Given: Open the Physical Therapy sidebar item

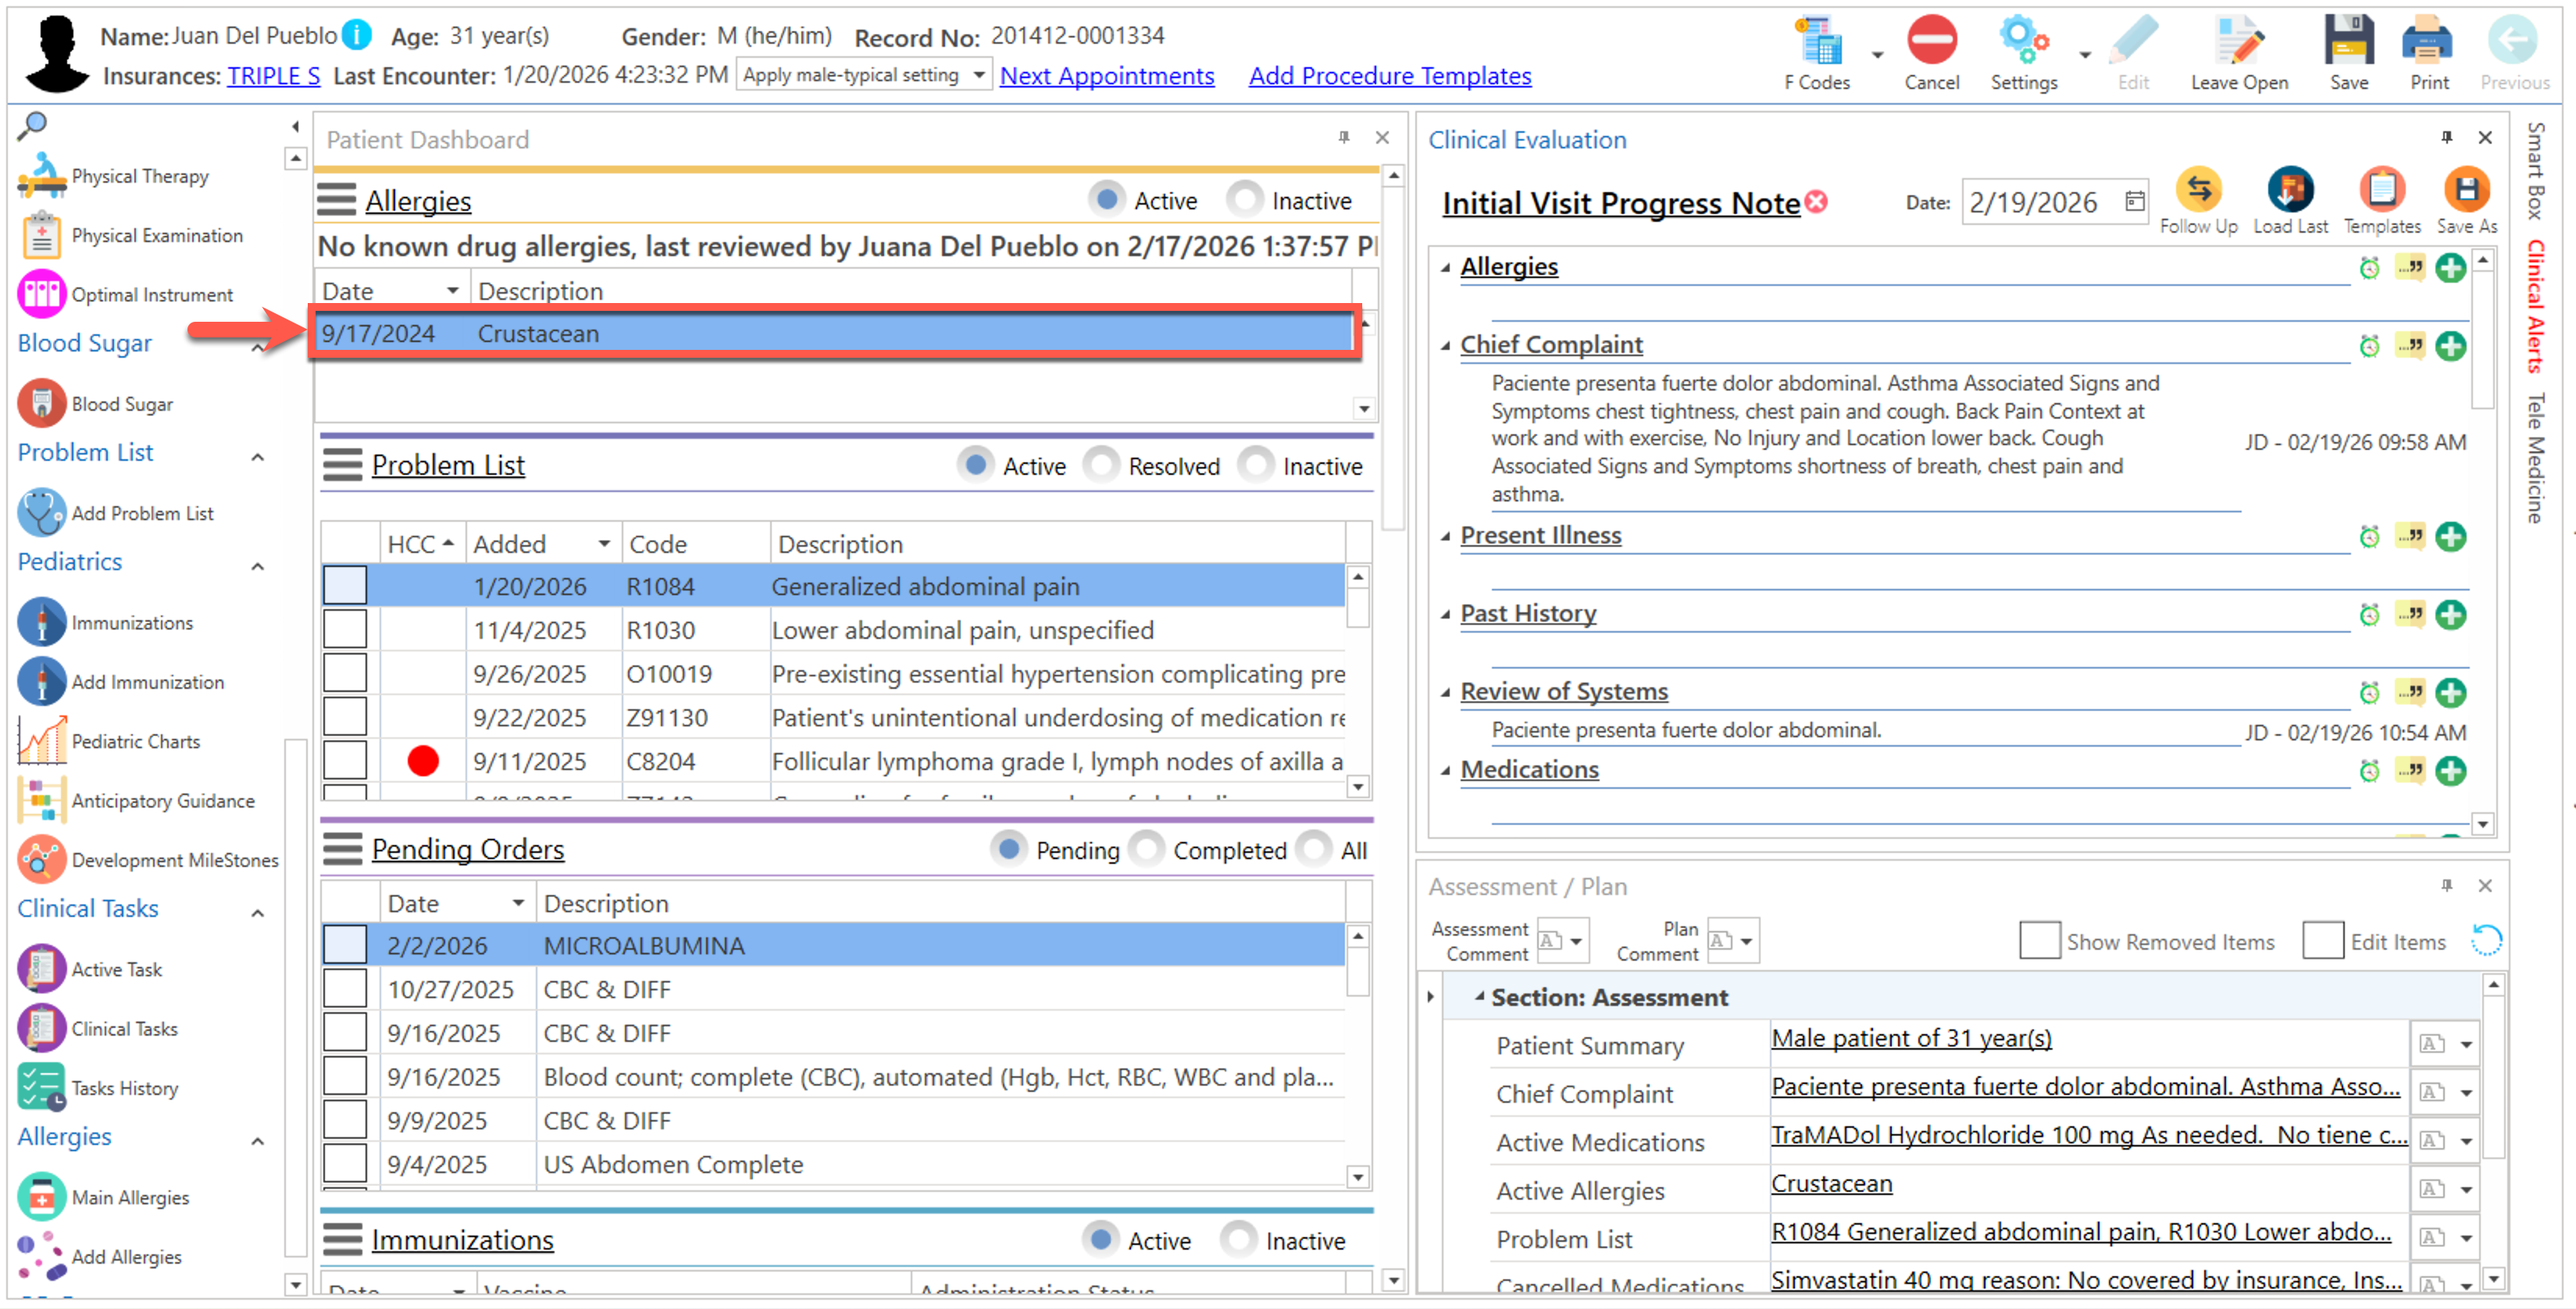Looking at the screenshot, I should (x=139, y=176).
